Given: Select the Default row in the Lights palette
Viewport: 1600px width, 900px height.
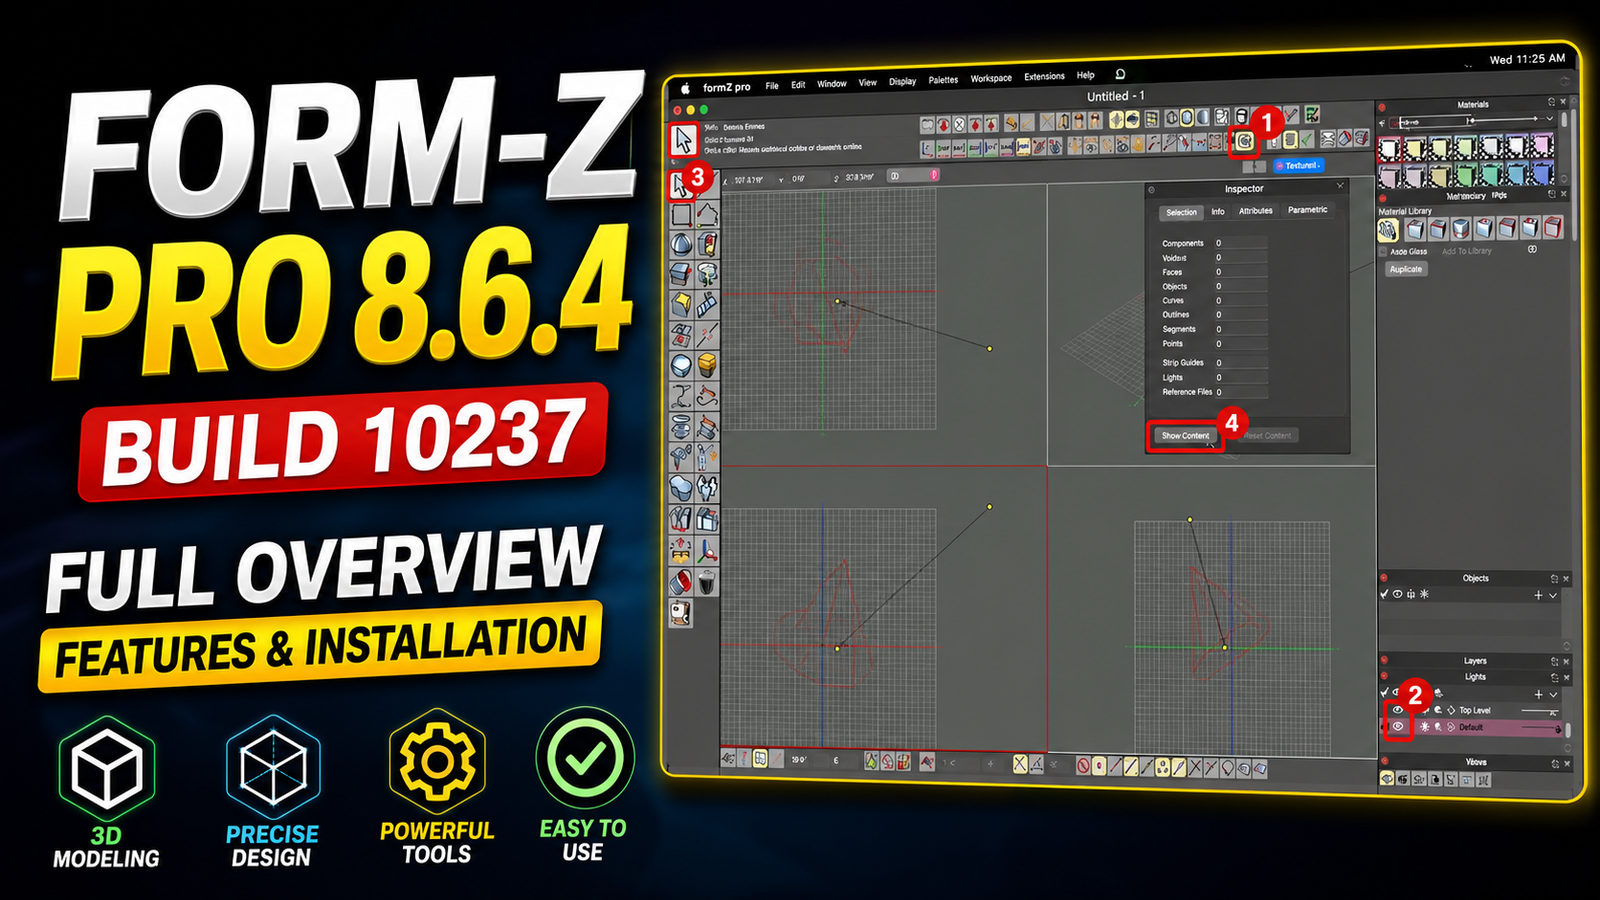Looking at the screenshot, I should tap(1471, 727).
